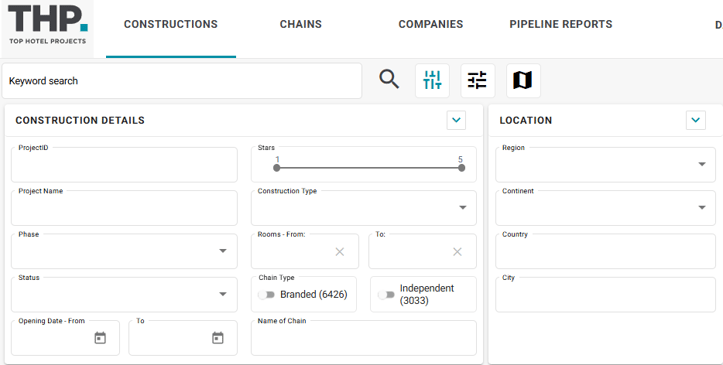Switch to the Chains tab
723x365 pixels.
pos(301,24)
